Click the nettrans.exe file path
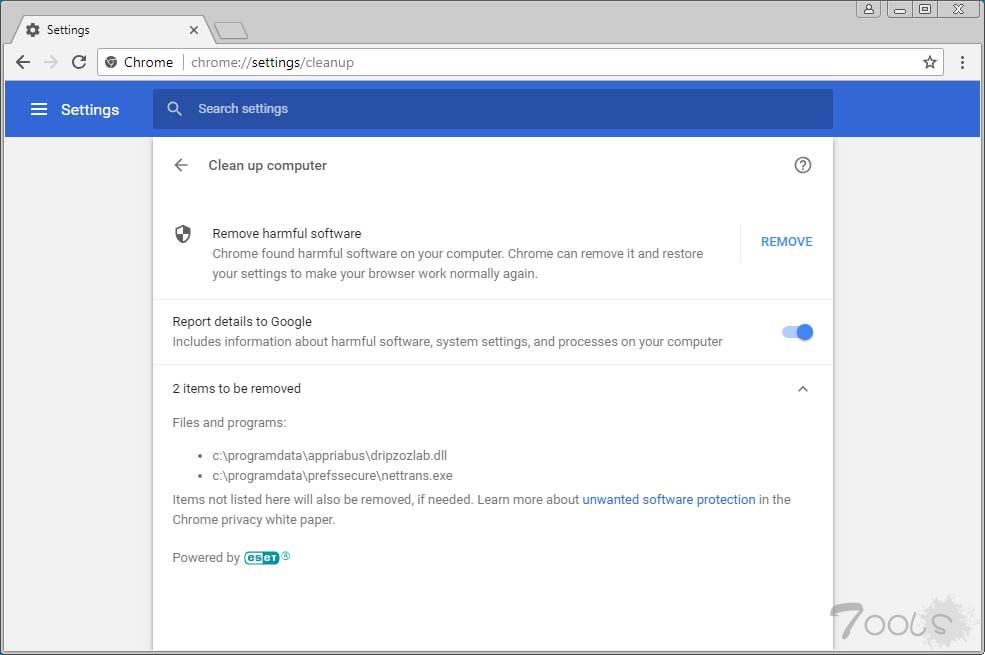This screenshot has width=985, height=655. tap(332, 476)
